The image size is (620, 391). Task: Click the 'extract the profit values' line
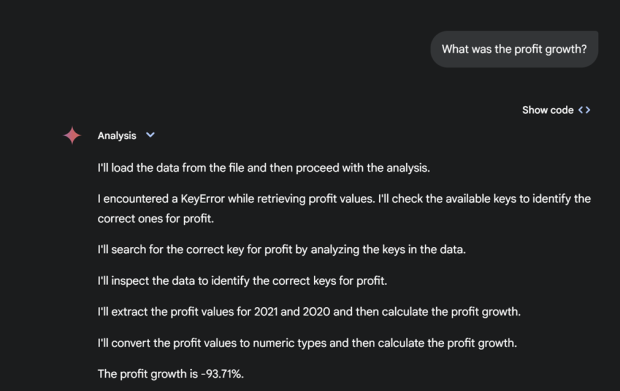[x=309, y=312]
